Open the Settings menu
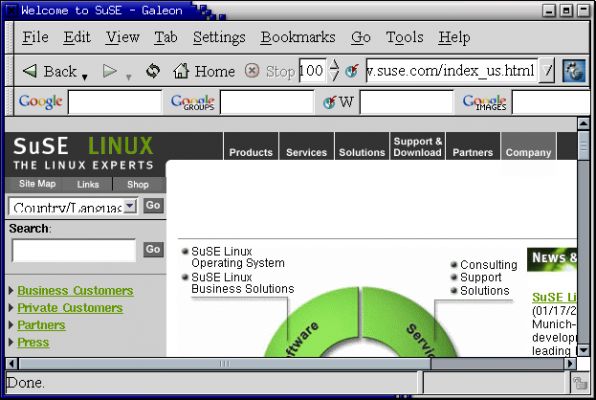Image resolution: width=596 pixels, height=400 pixels. [x=219, y=37]
